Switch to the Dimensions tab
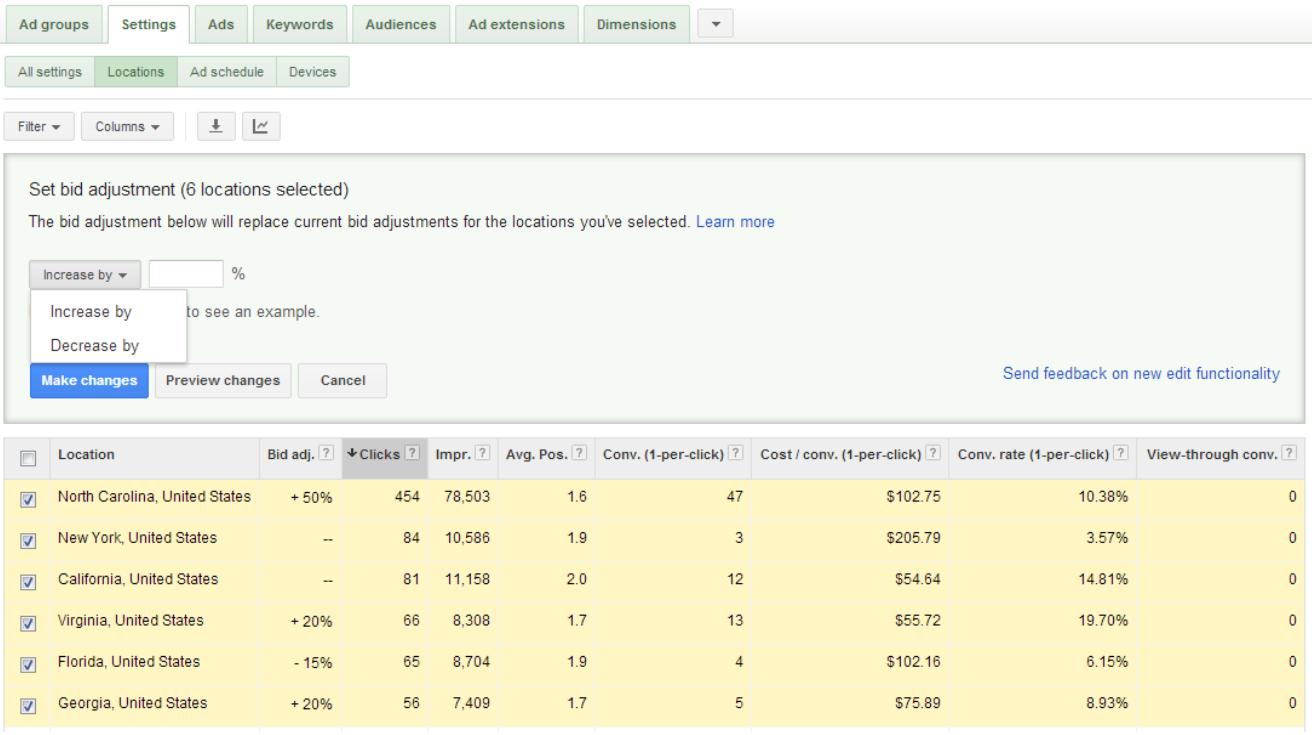 636,24
